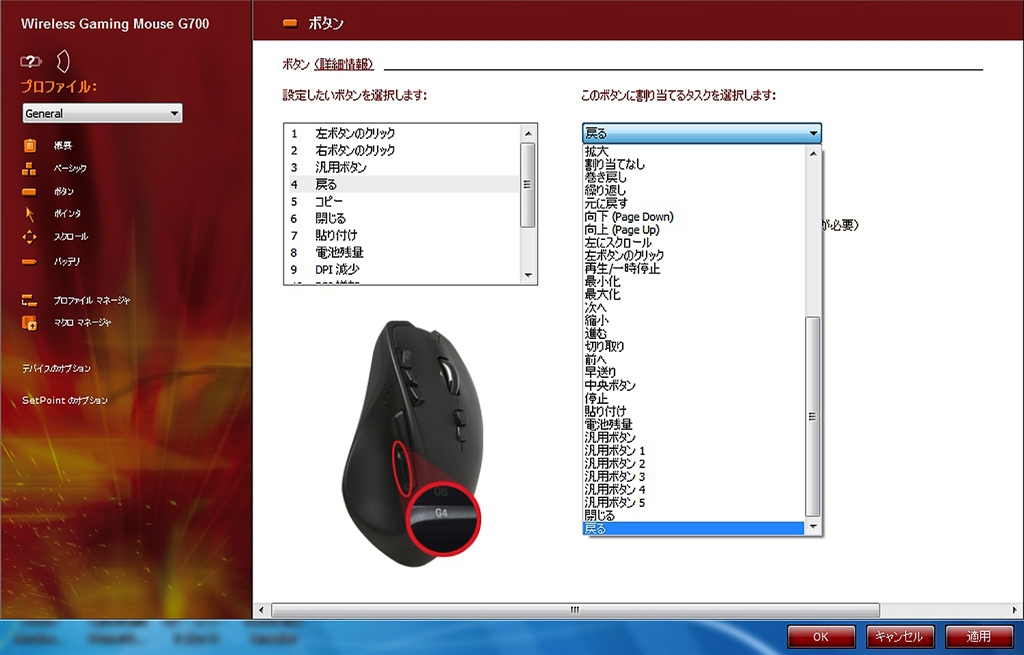Open the 詳細情報 link
This screenshot has width=1024, height=655.
(x=344, y=64)
